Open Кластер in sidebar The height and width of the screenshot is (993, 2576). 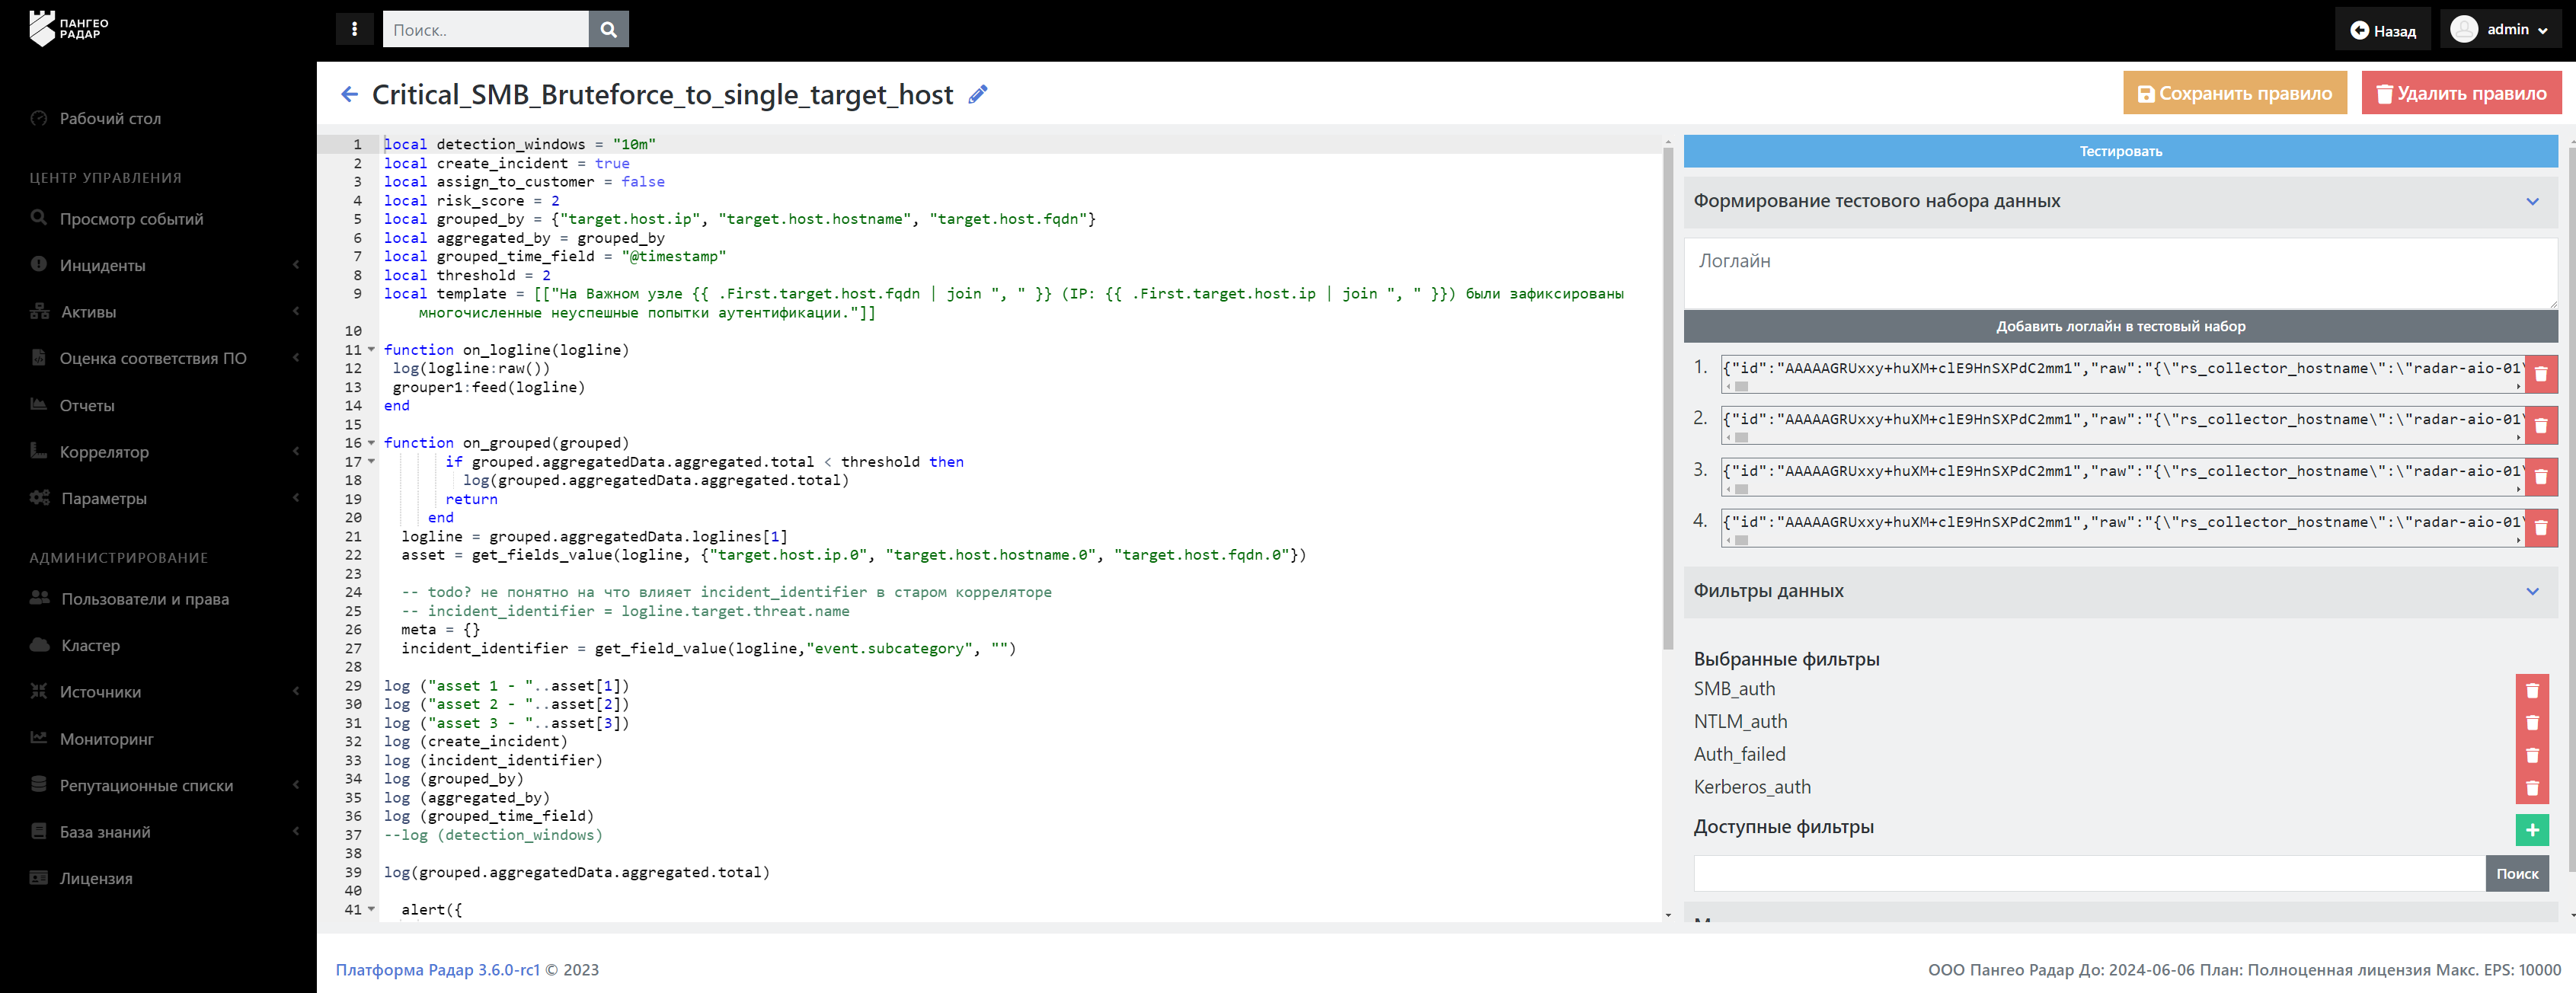90,645
